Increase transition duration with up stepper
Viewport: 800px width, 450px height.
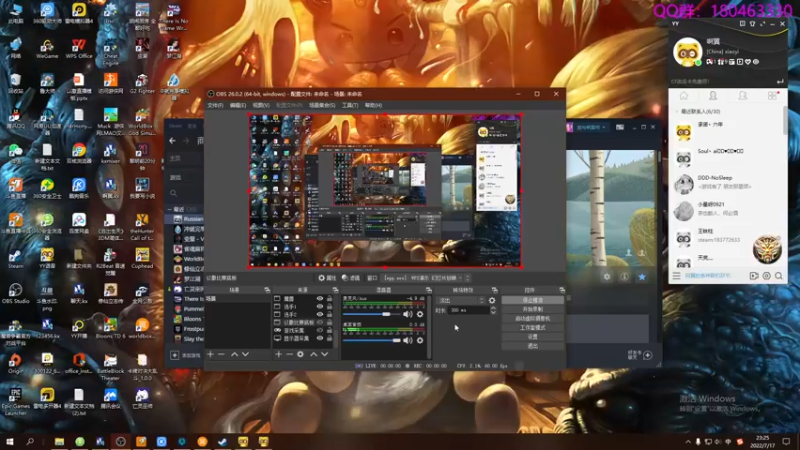(x=493, y=308)
